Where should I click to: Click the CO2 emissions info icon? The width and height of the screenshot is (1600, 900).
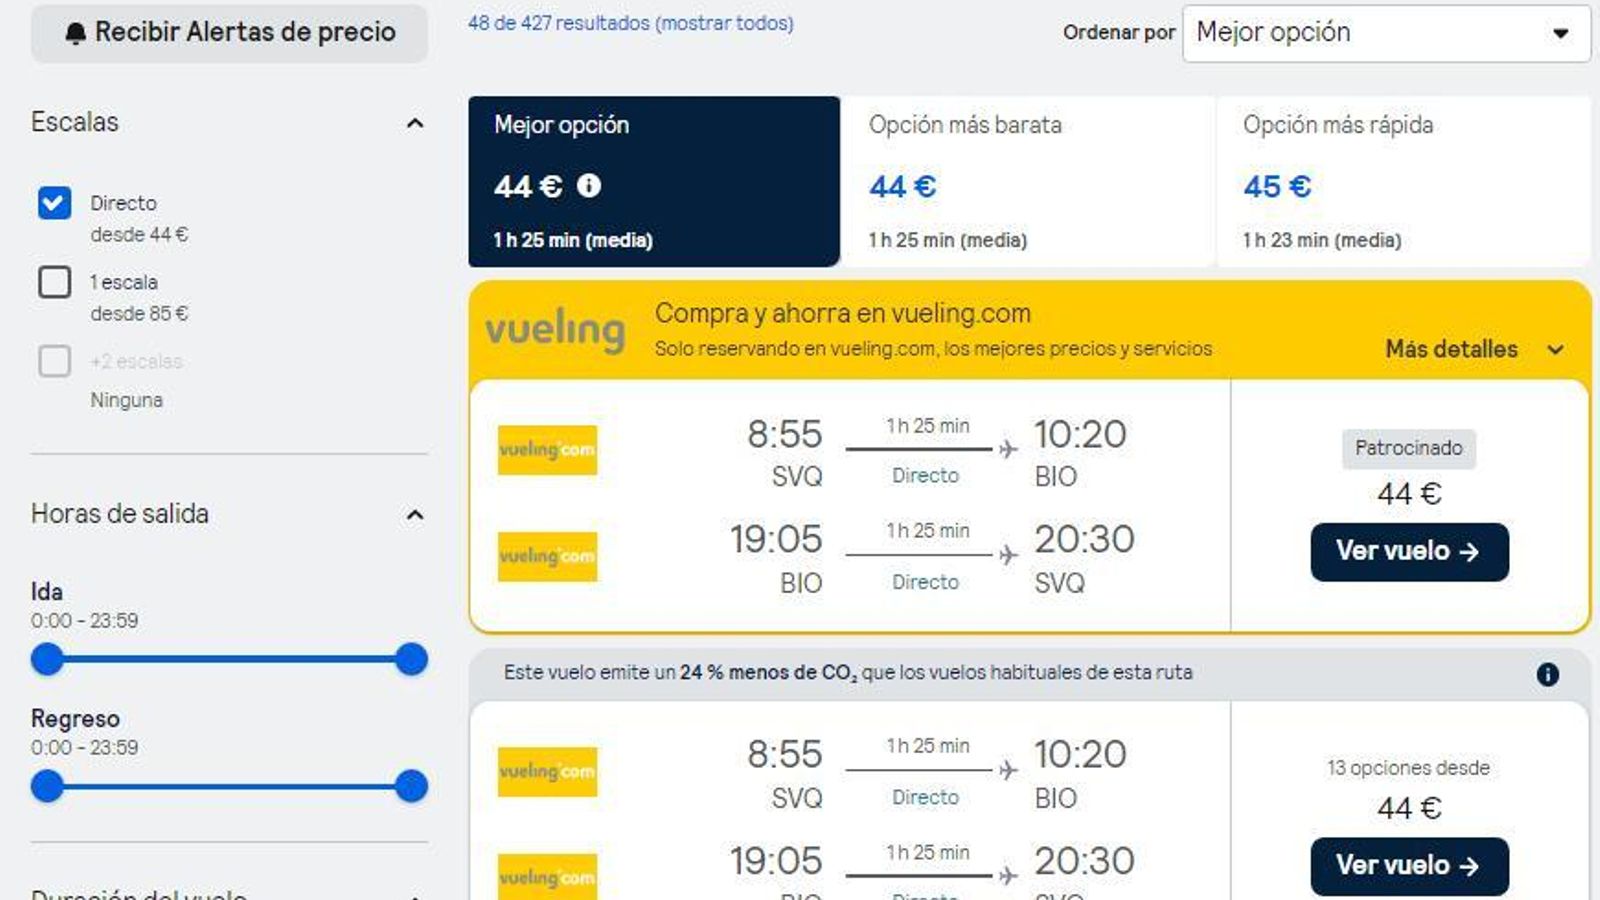[x=1547, y=675]
